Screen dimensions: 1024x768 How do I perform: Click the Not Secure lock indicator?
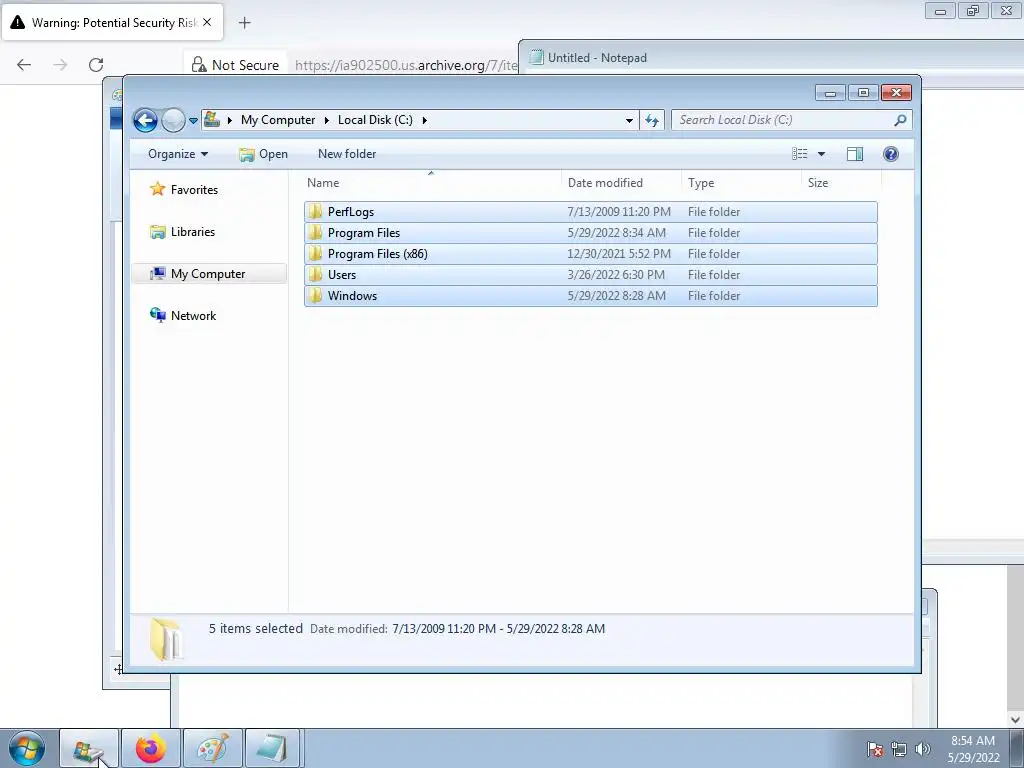[236, 65]
